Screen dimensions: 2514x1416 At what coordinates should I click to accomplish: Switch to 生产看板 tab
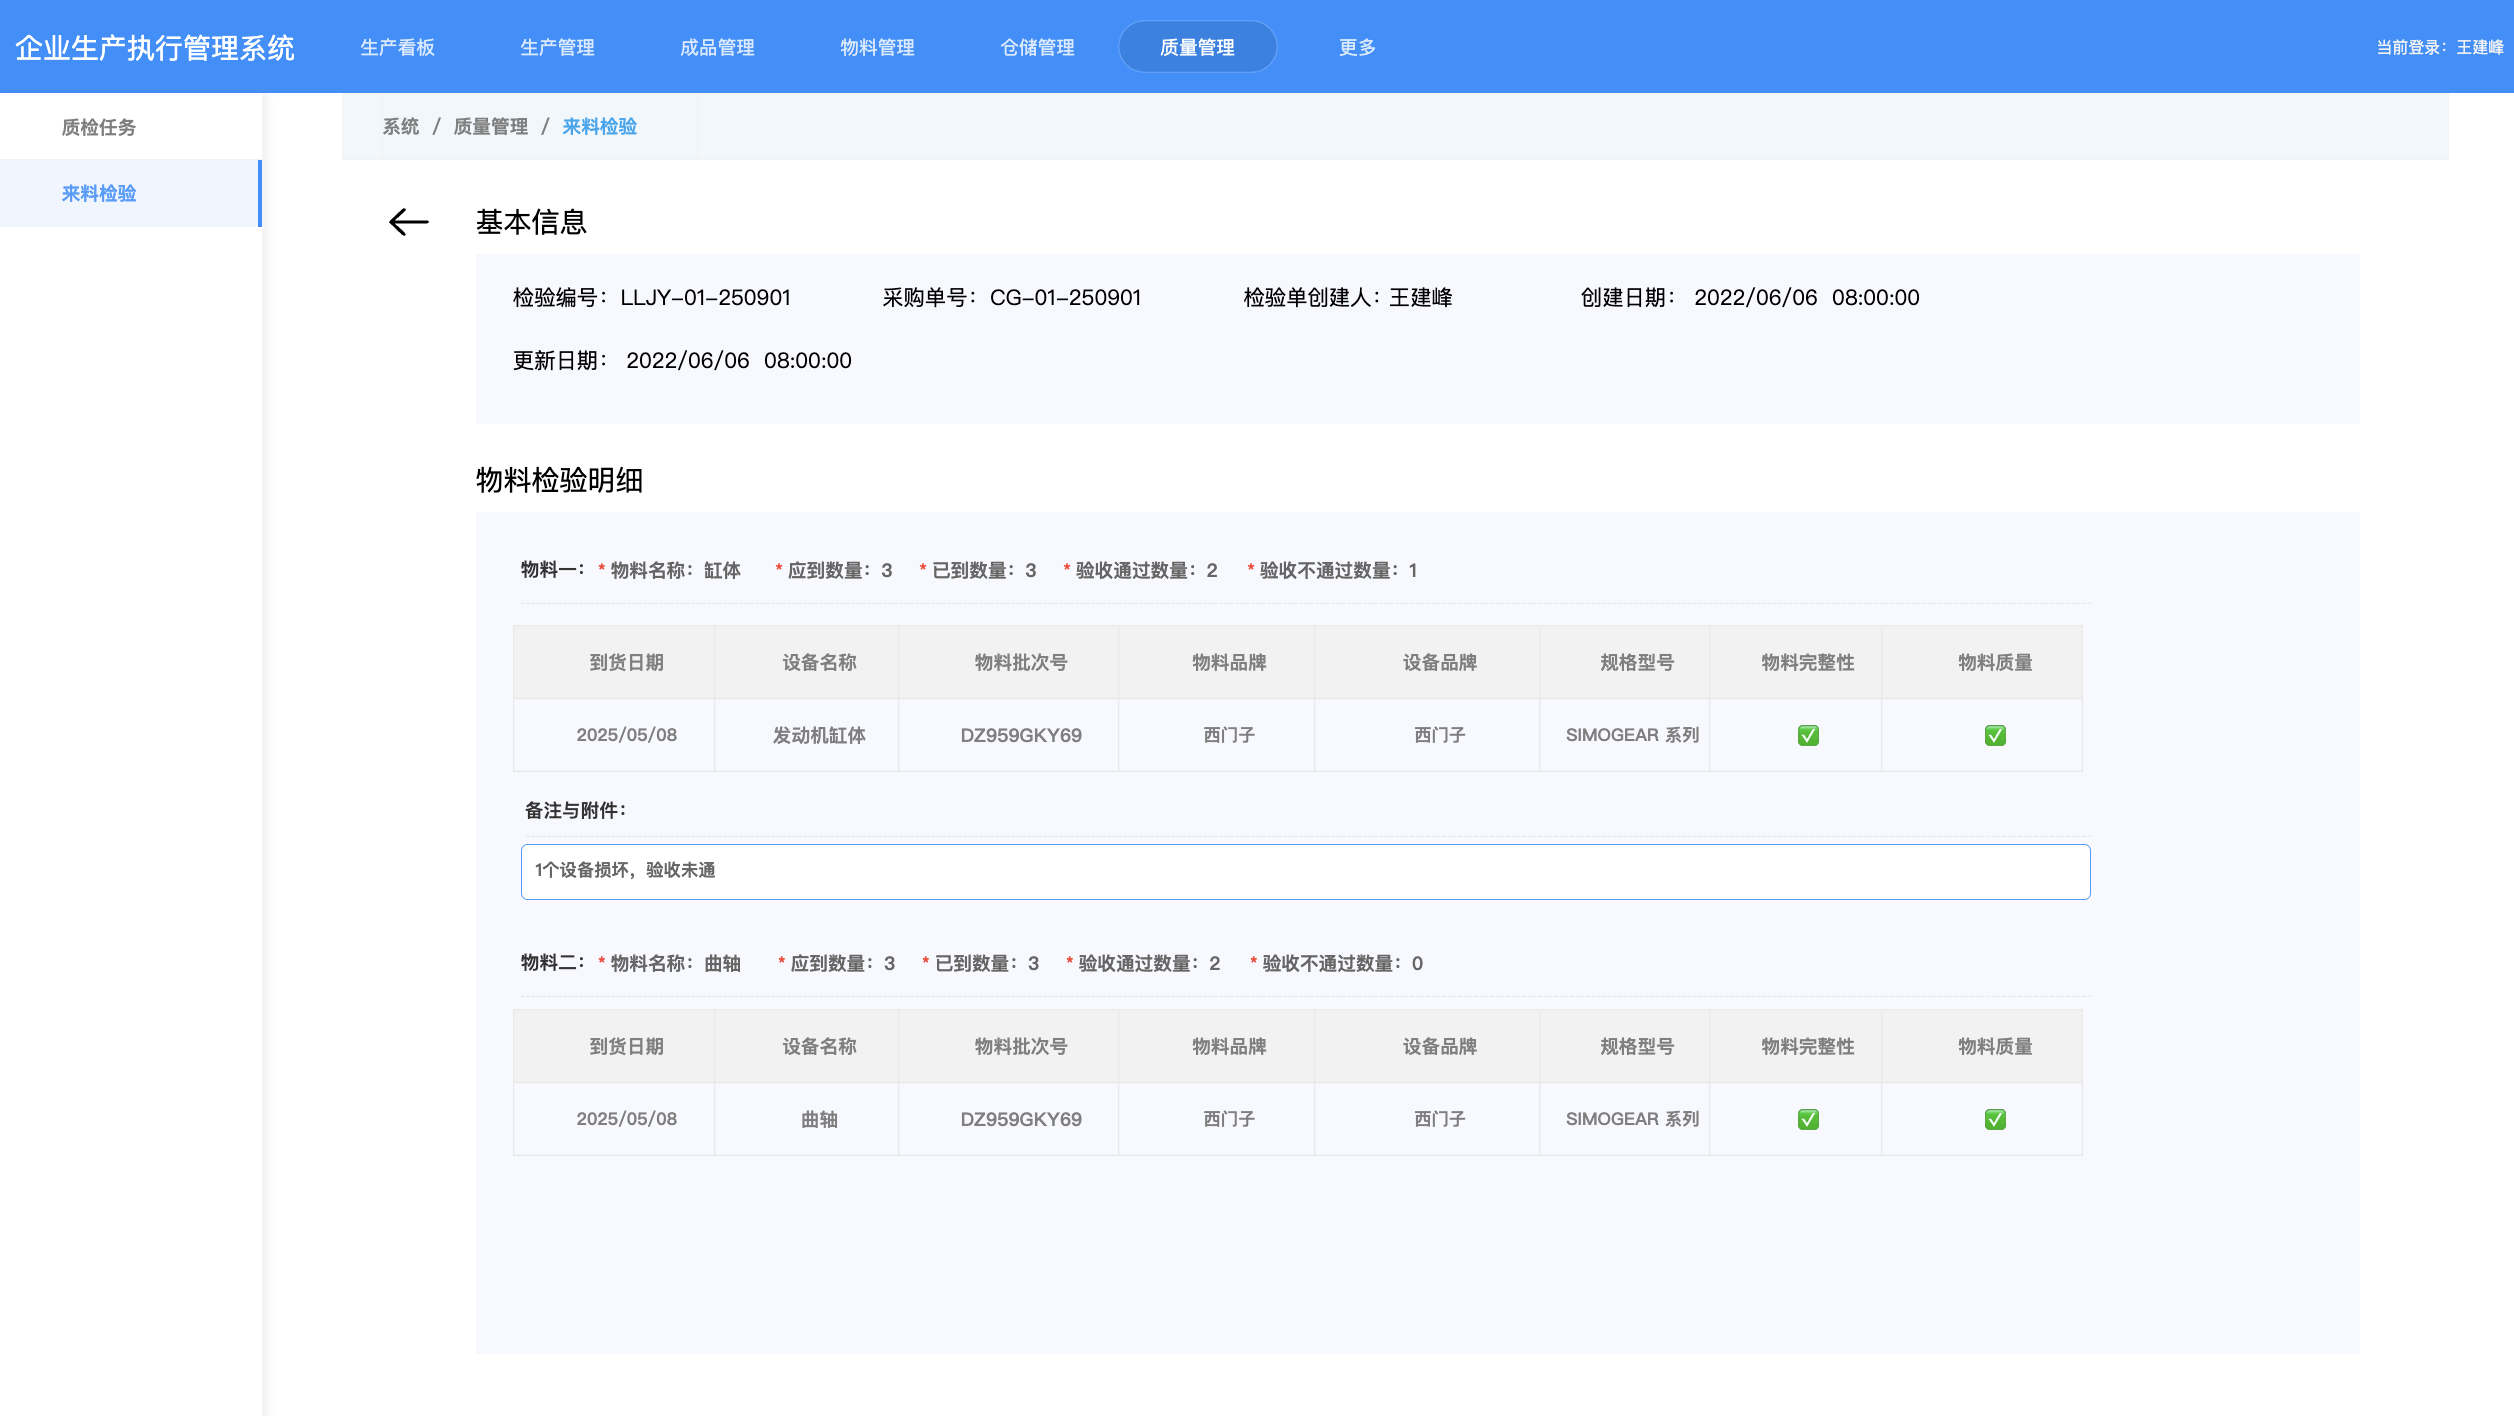click(x=397, y=47)
